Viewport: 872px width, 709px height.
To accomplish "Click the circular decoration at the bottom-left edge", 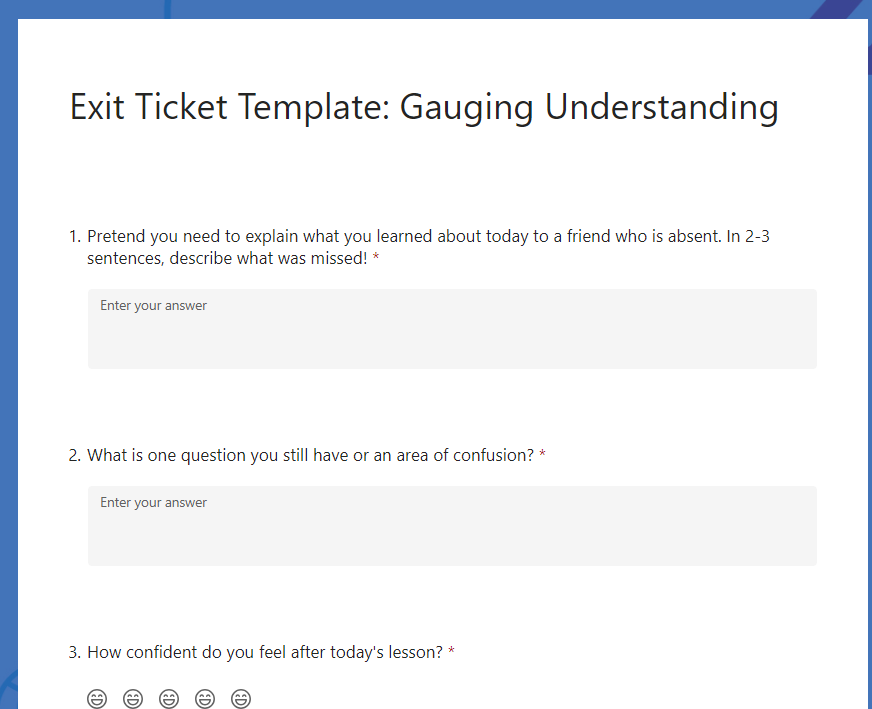I will [x=8, y=690].
